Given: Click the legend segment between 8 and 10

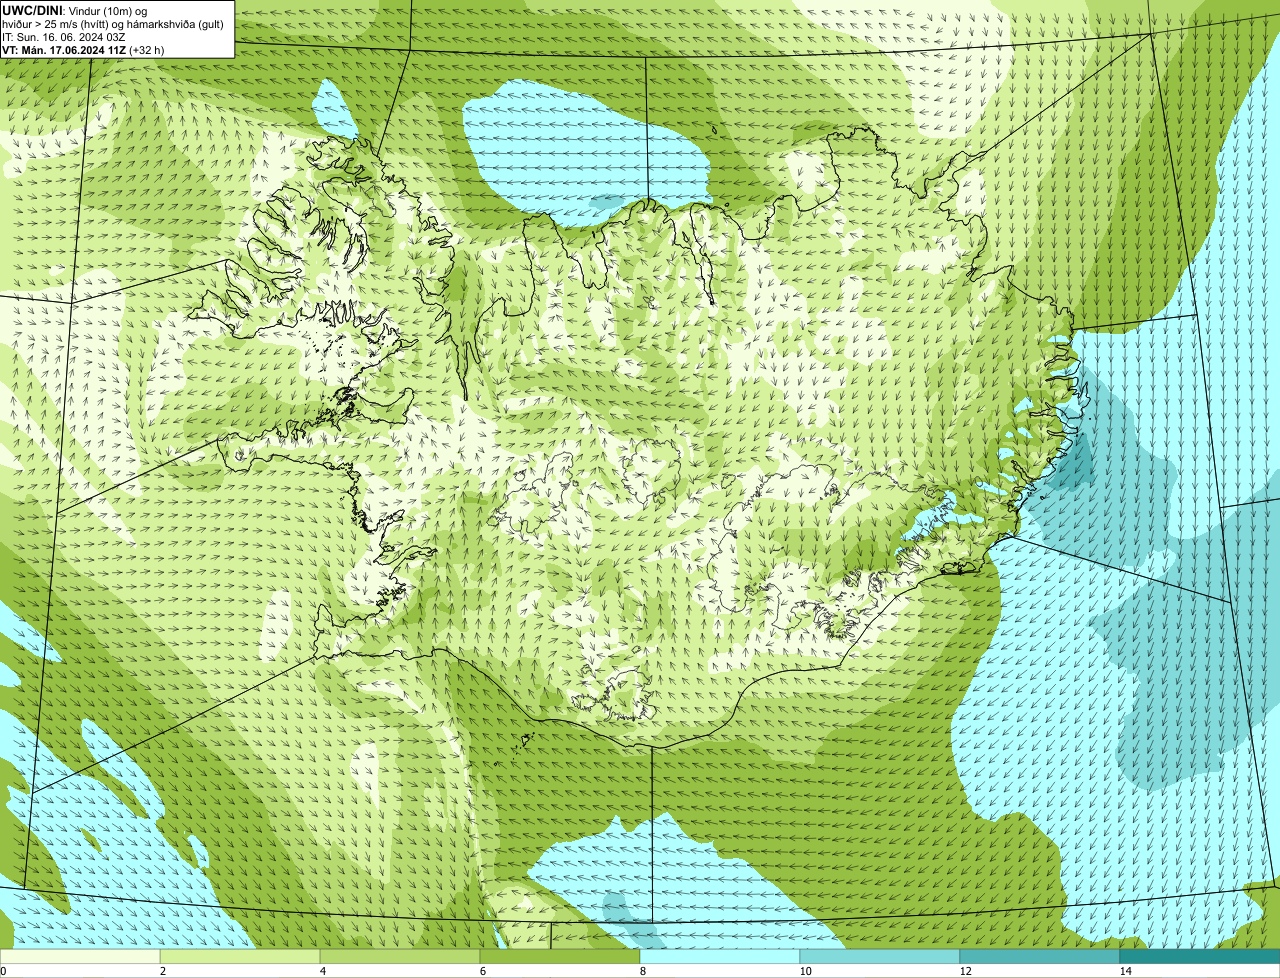Looking at the screenshot, I should [720, 956].
